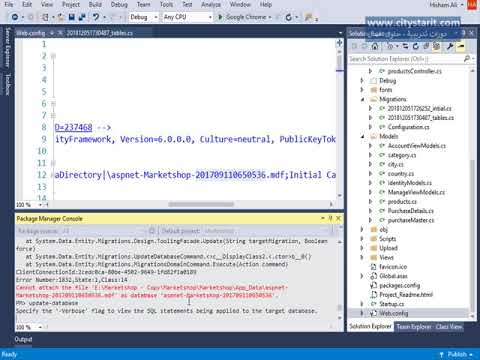
Task: Click the Views folder icon
Action: pos(374,257)
